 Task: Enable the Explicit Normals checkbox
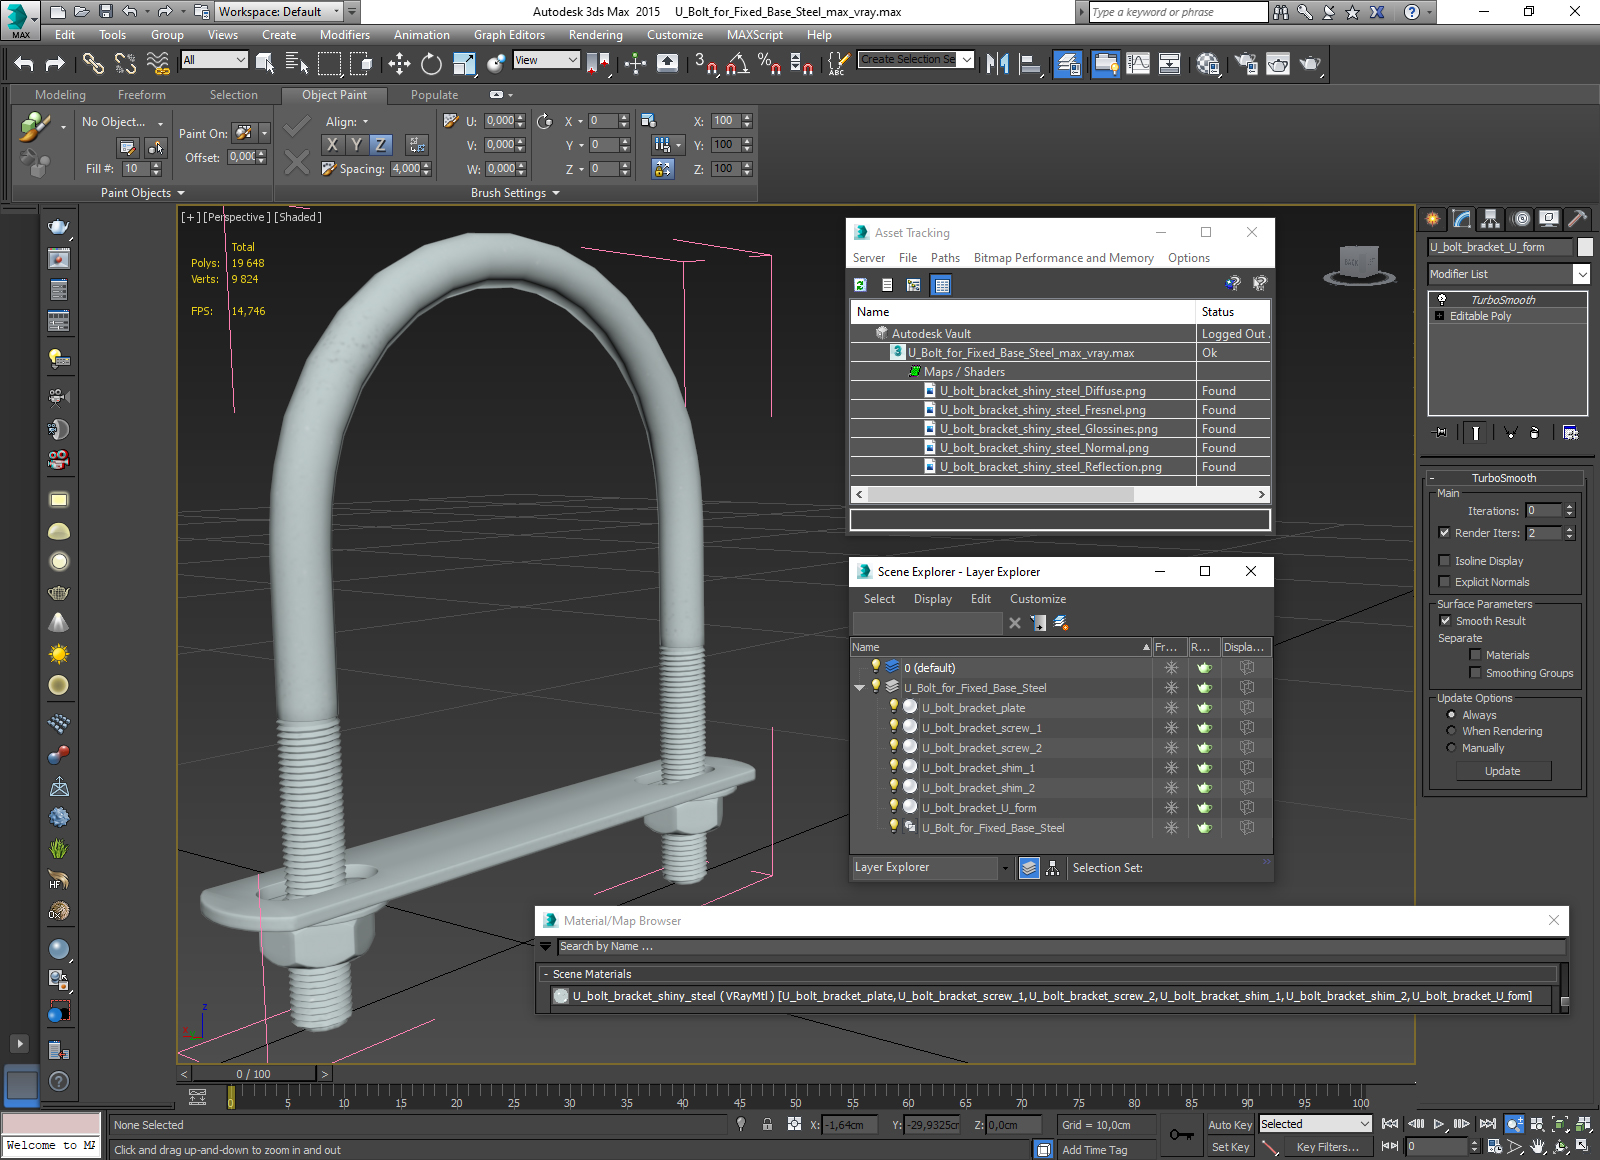pos(1444,582)
